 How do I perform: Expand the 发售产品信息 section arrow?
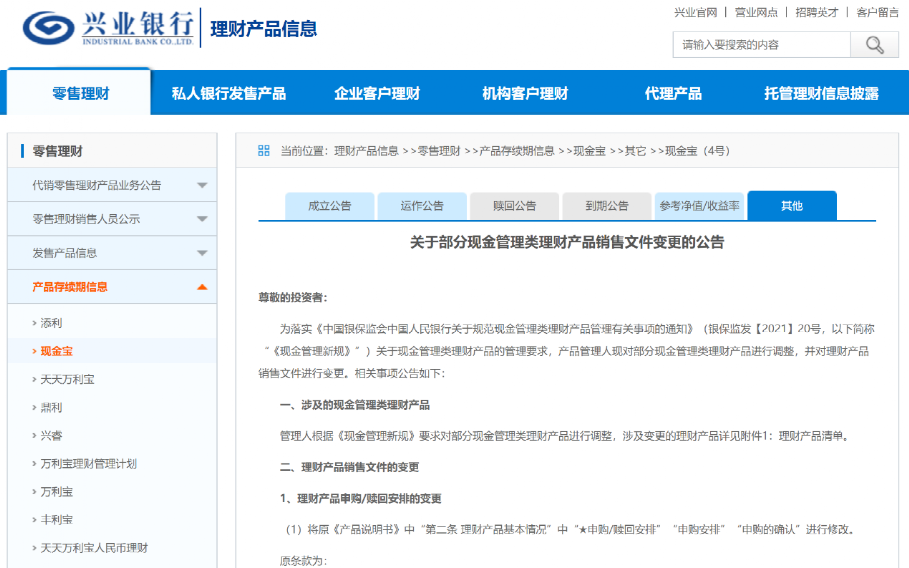click(202, 254)
